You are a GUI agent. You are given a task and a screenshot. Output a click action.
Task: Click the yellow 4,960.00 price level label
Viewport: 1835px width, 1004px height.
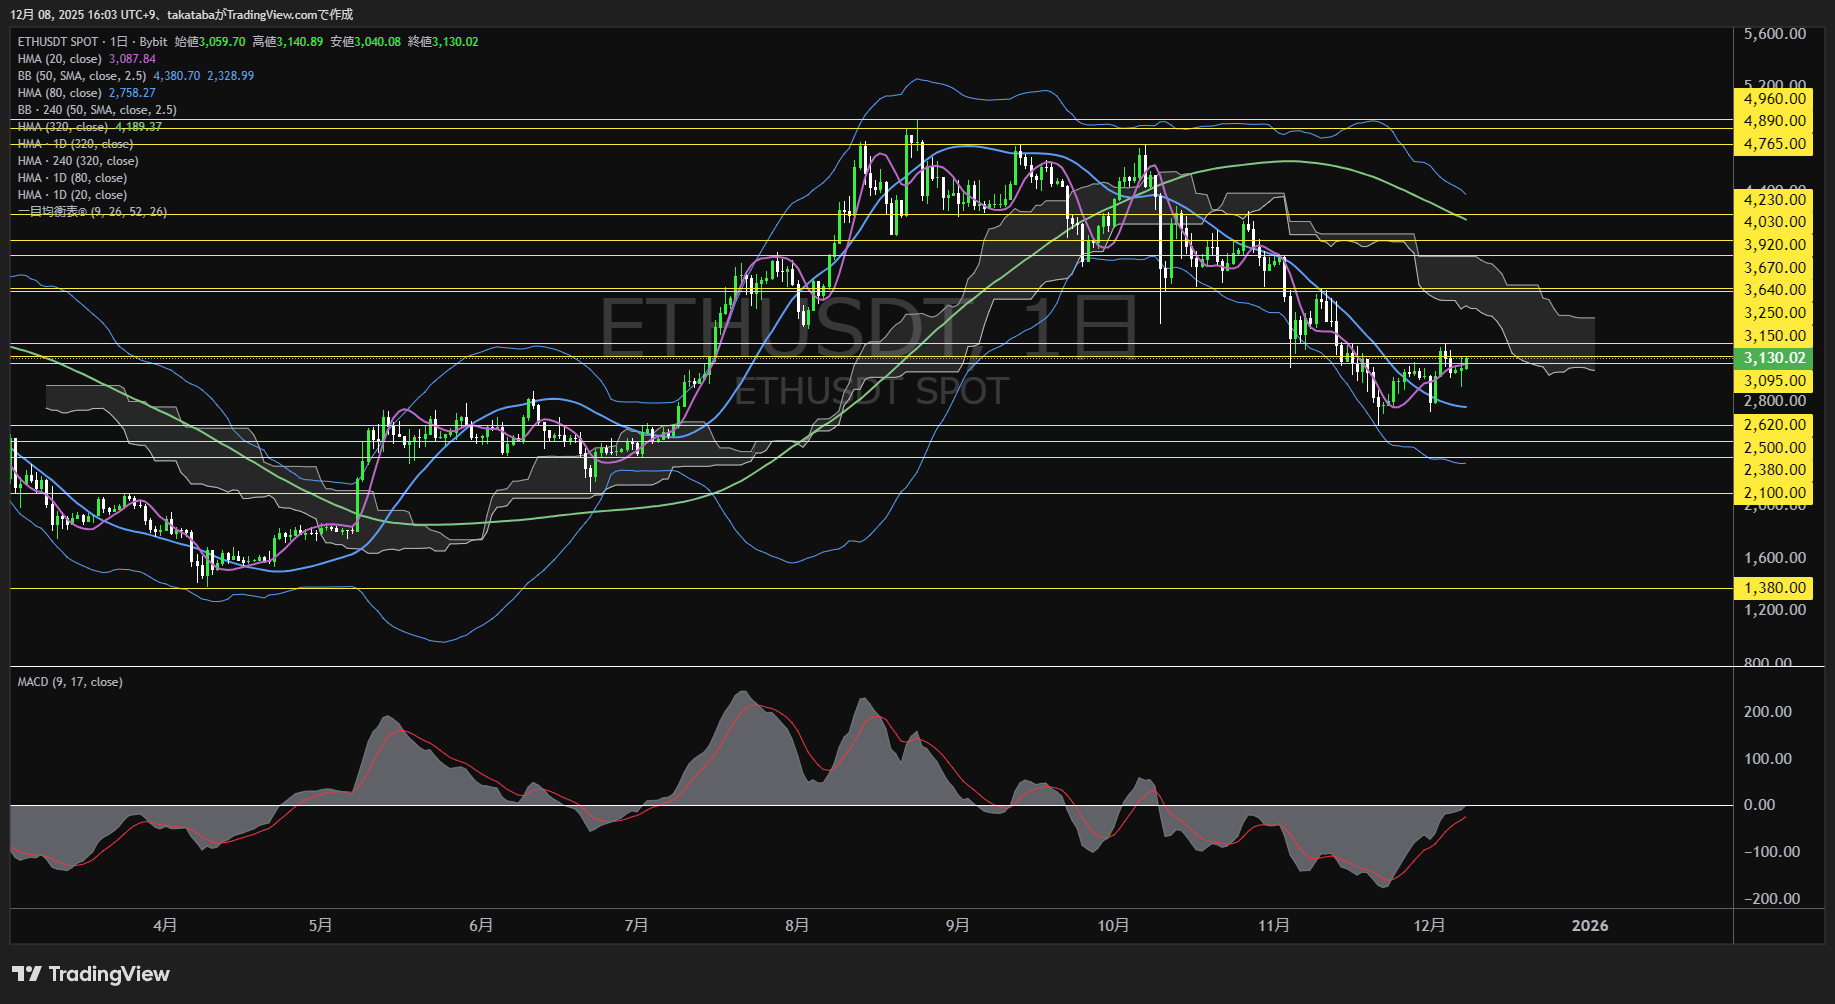click(1774, 99)
